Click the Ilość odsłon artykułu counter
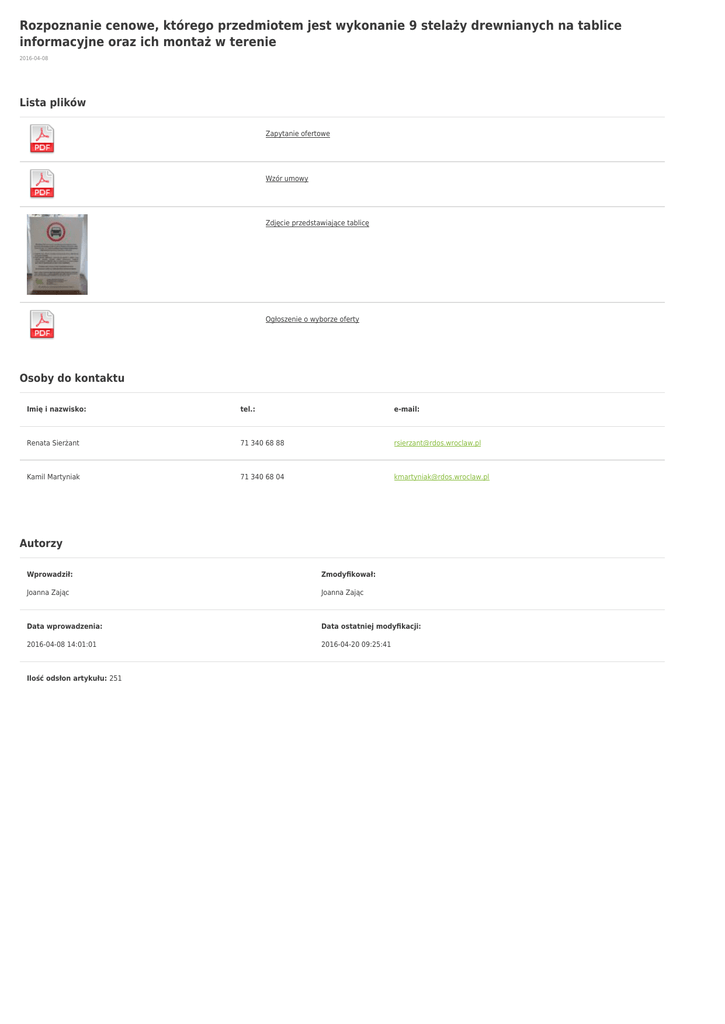This screenshot has height=1024, width=725. pos(74,678)
